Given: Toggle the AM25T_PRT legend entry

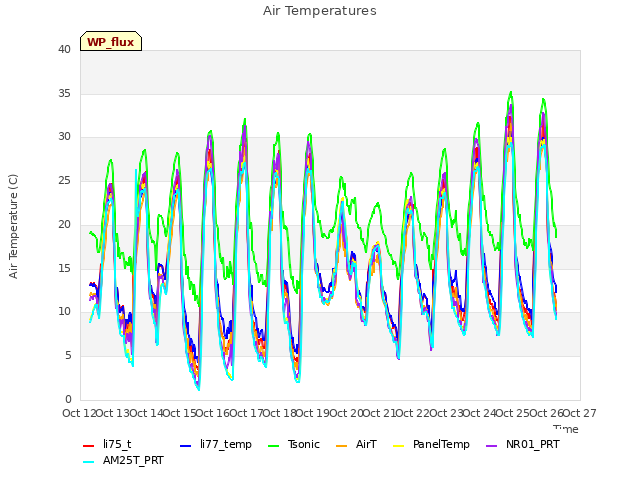Looking at the screenshot, I should [x=123, y=460].
